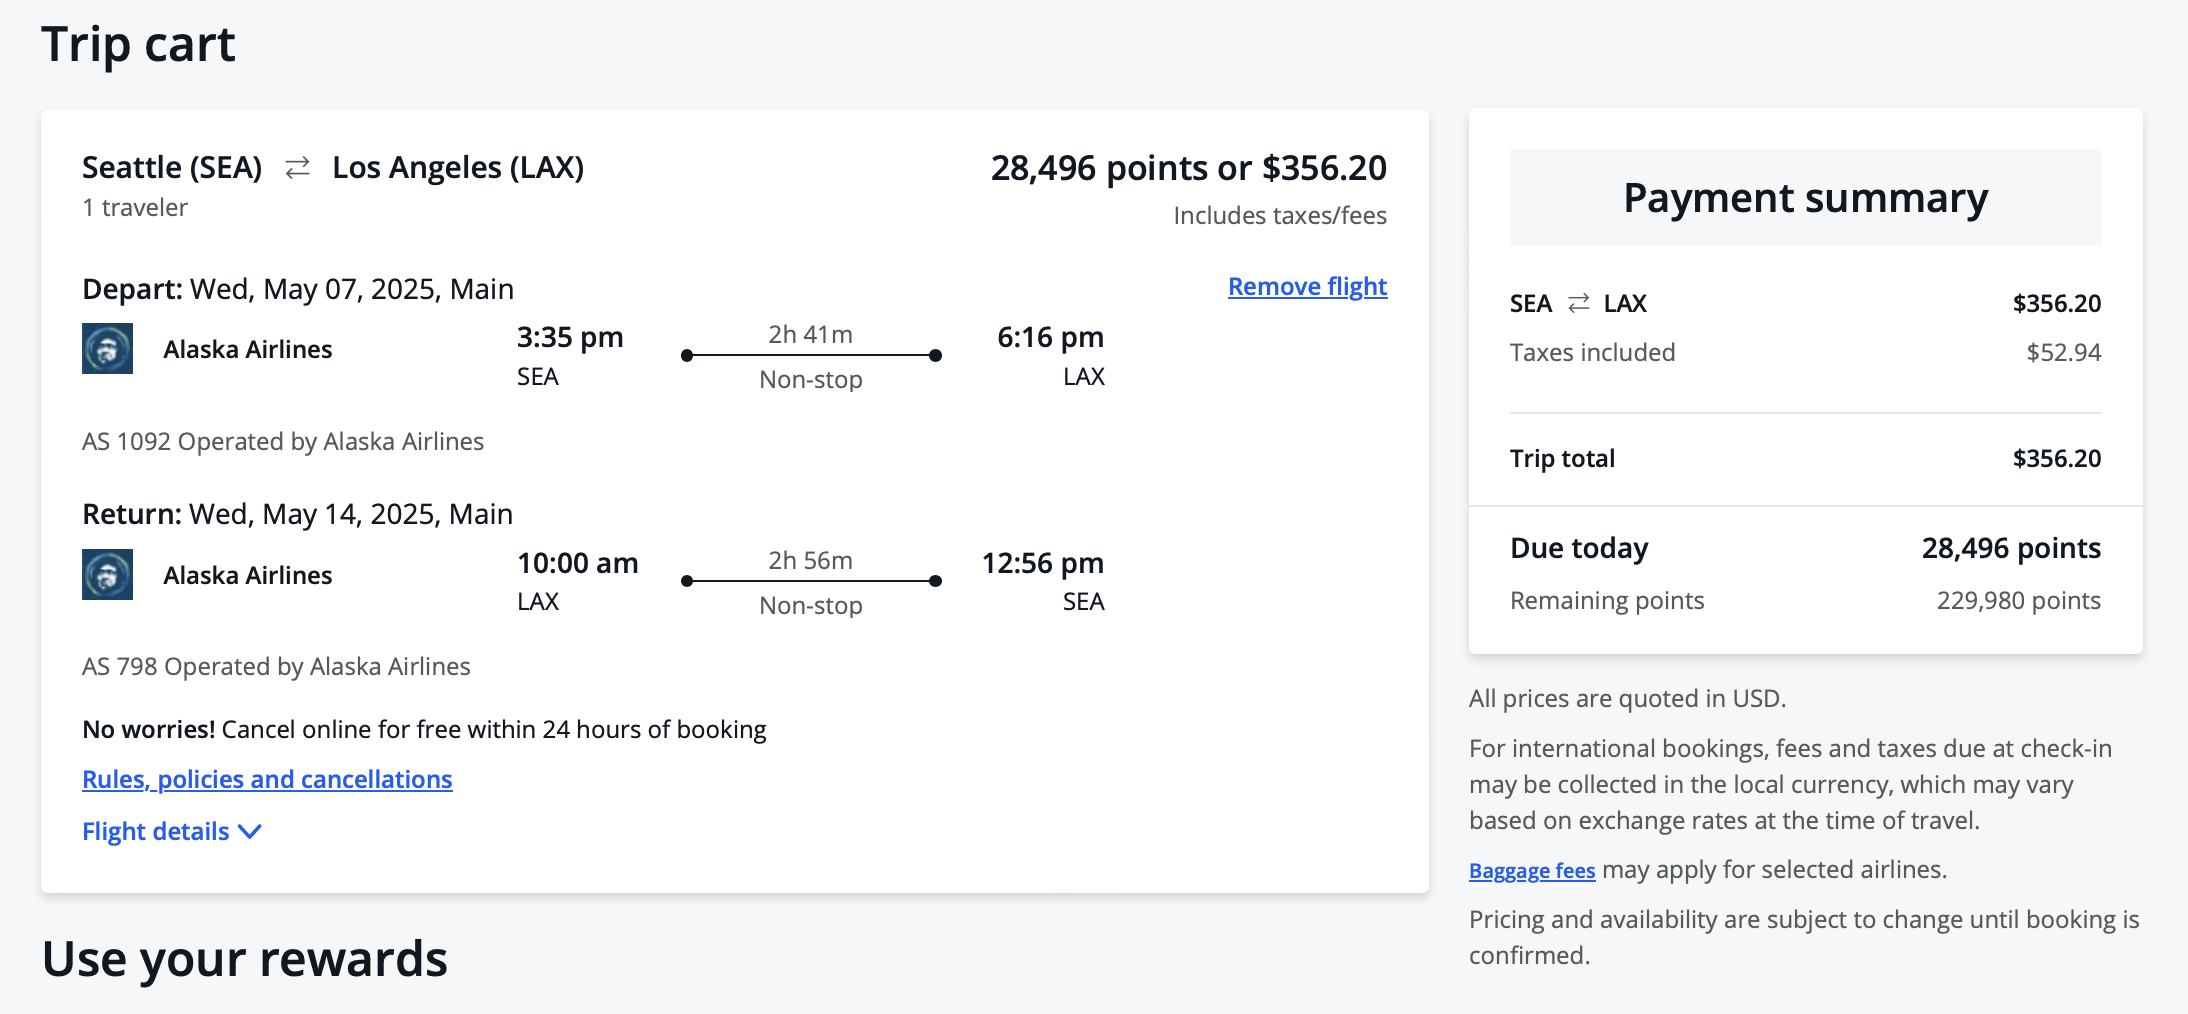Screen dimensions: 2188x1014
Task: Remove flight from trip cart
Action: tap(1307, 287)
